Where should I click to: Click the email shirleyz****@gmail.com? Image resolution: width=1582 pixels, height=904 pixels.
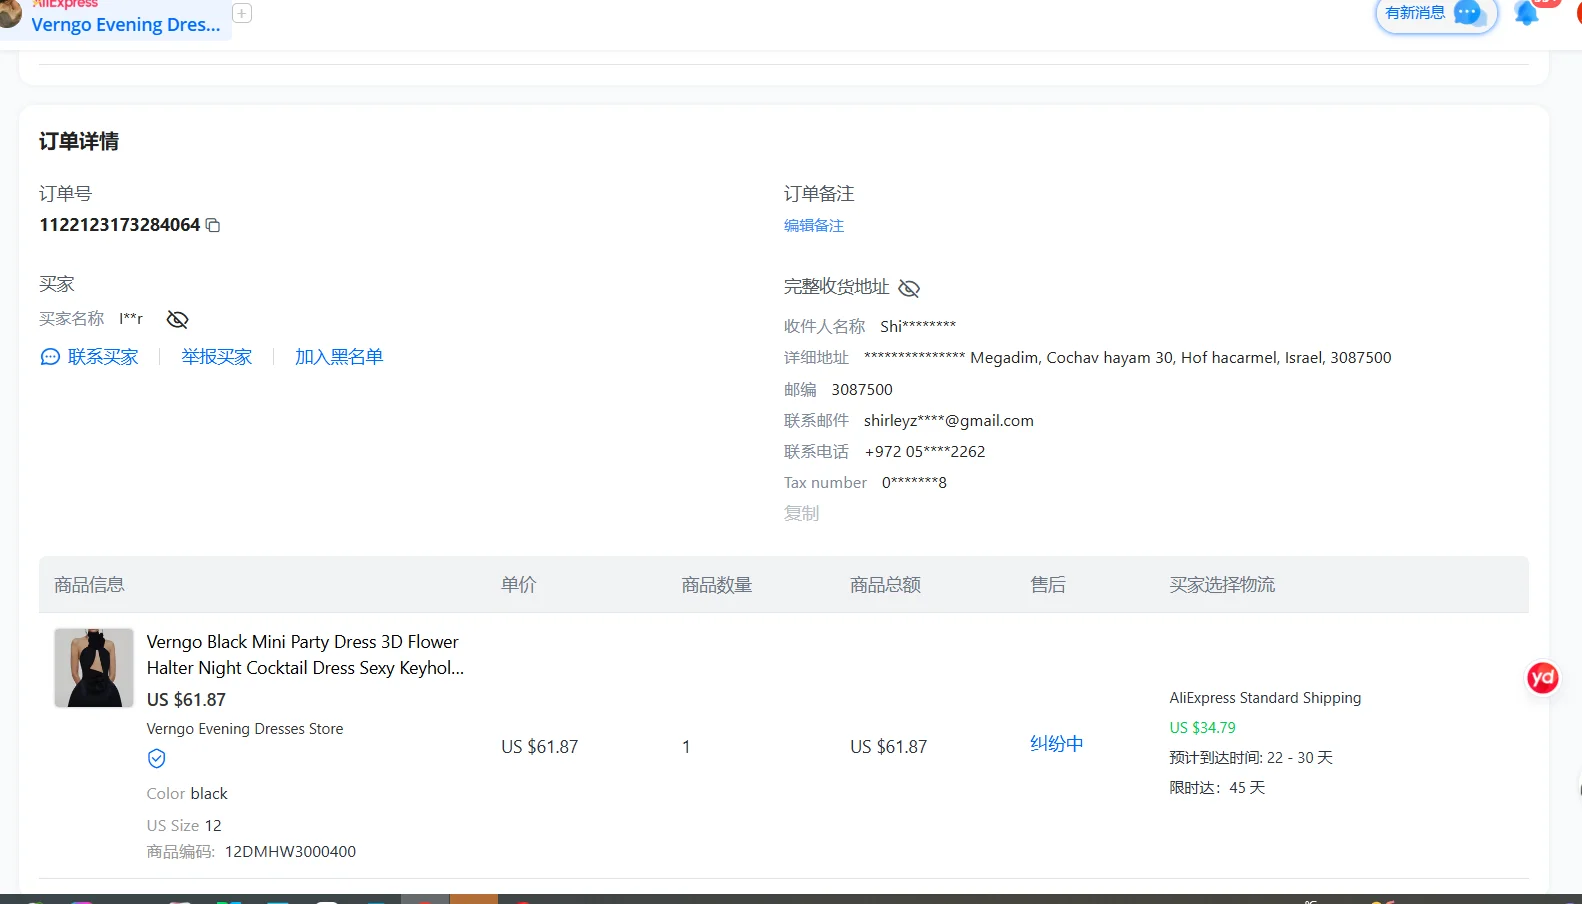pyautogui.click(x=949, y=421)
